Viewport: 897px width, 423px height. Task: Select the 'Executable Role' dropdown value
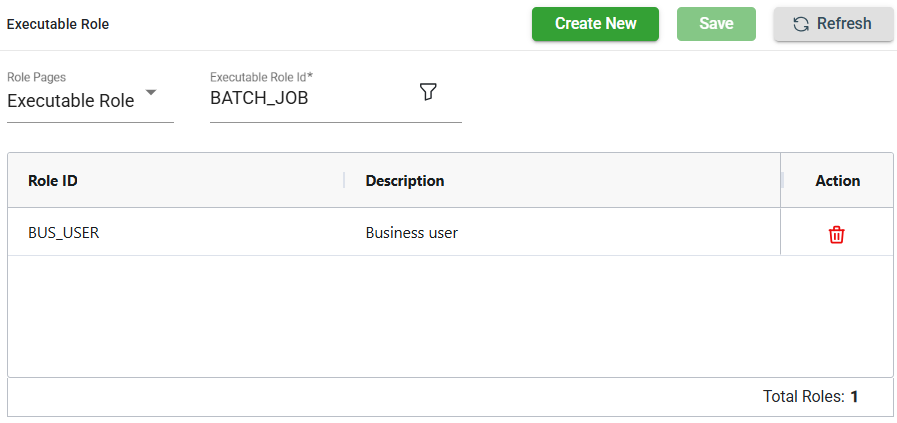point(71,101)
